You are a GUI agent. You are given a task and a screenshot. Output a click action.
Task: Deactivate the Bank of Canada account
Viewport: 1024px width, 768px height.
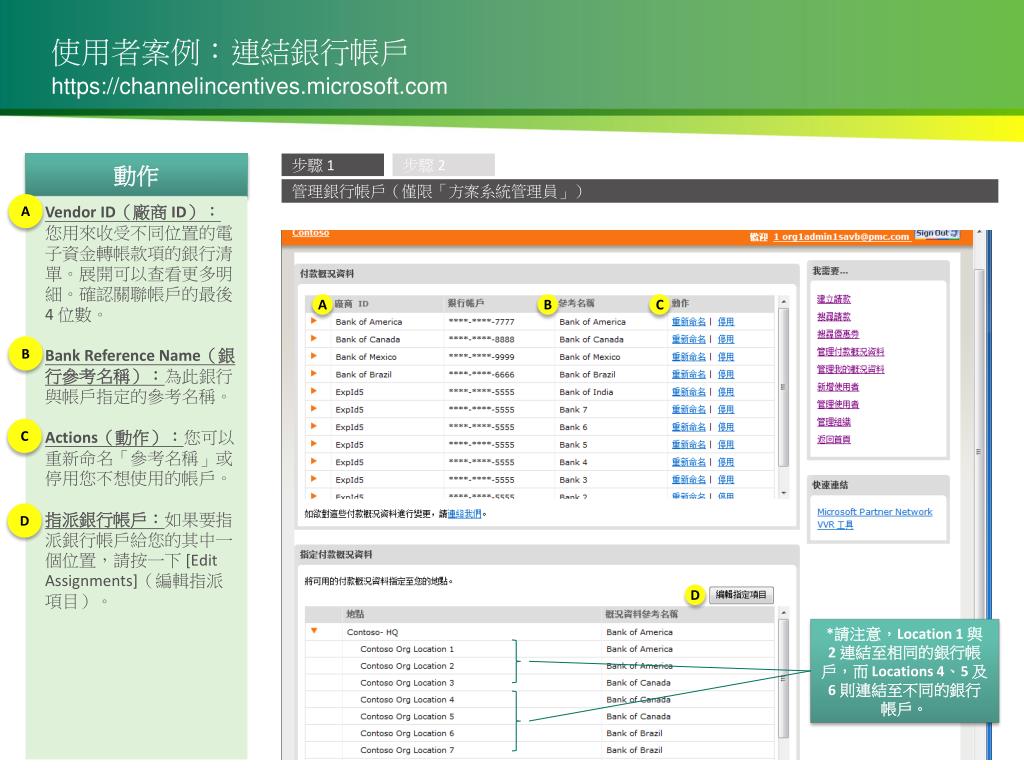[726, 340]
